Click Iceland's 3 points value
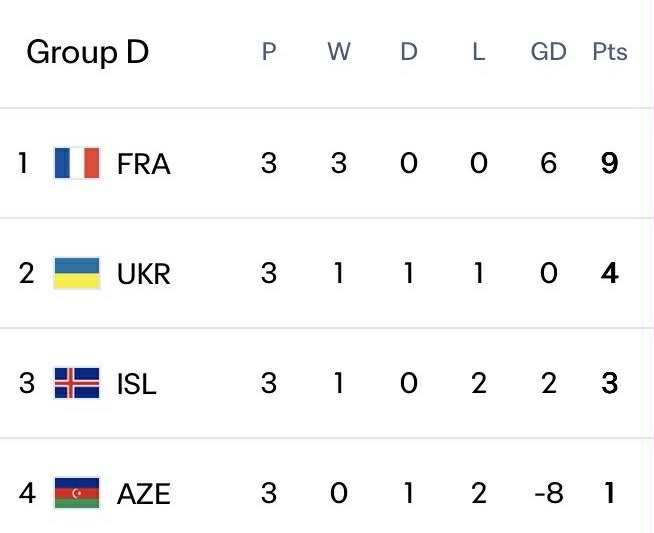The height and width of the screenshot is (533, 654). pos(609,383)
